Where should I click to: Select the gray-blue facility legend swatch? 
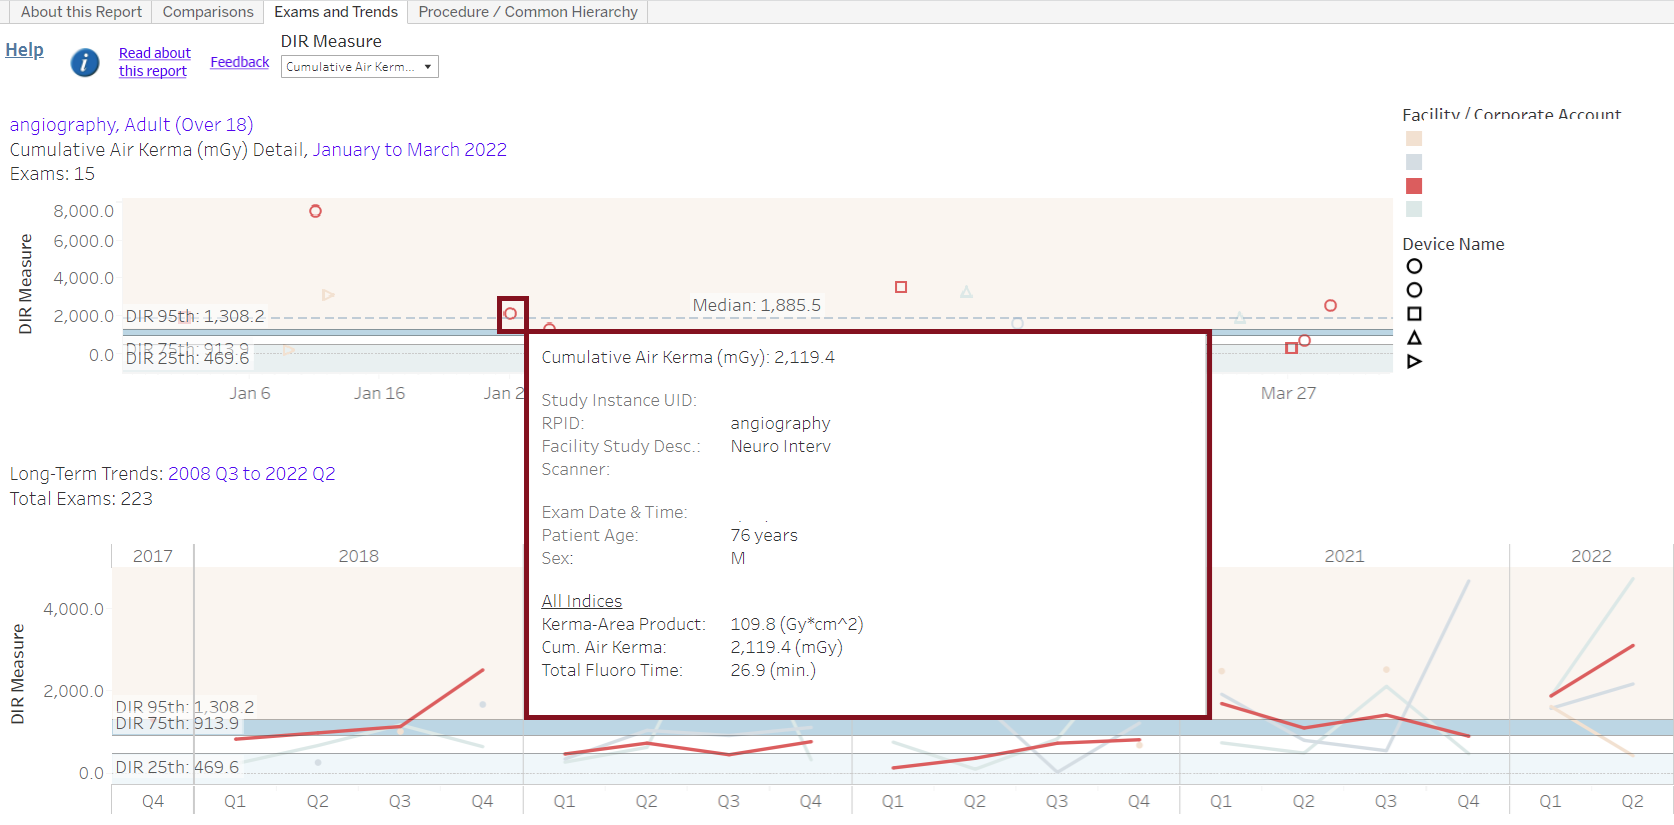(1414, 162)
